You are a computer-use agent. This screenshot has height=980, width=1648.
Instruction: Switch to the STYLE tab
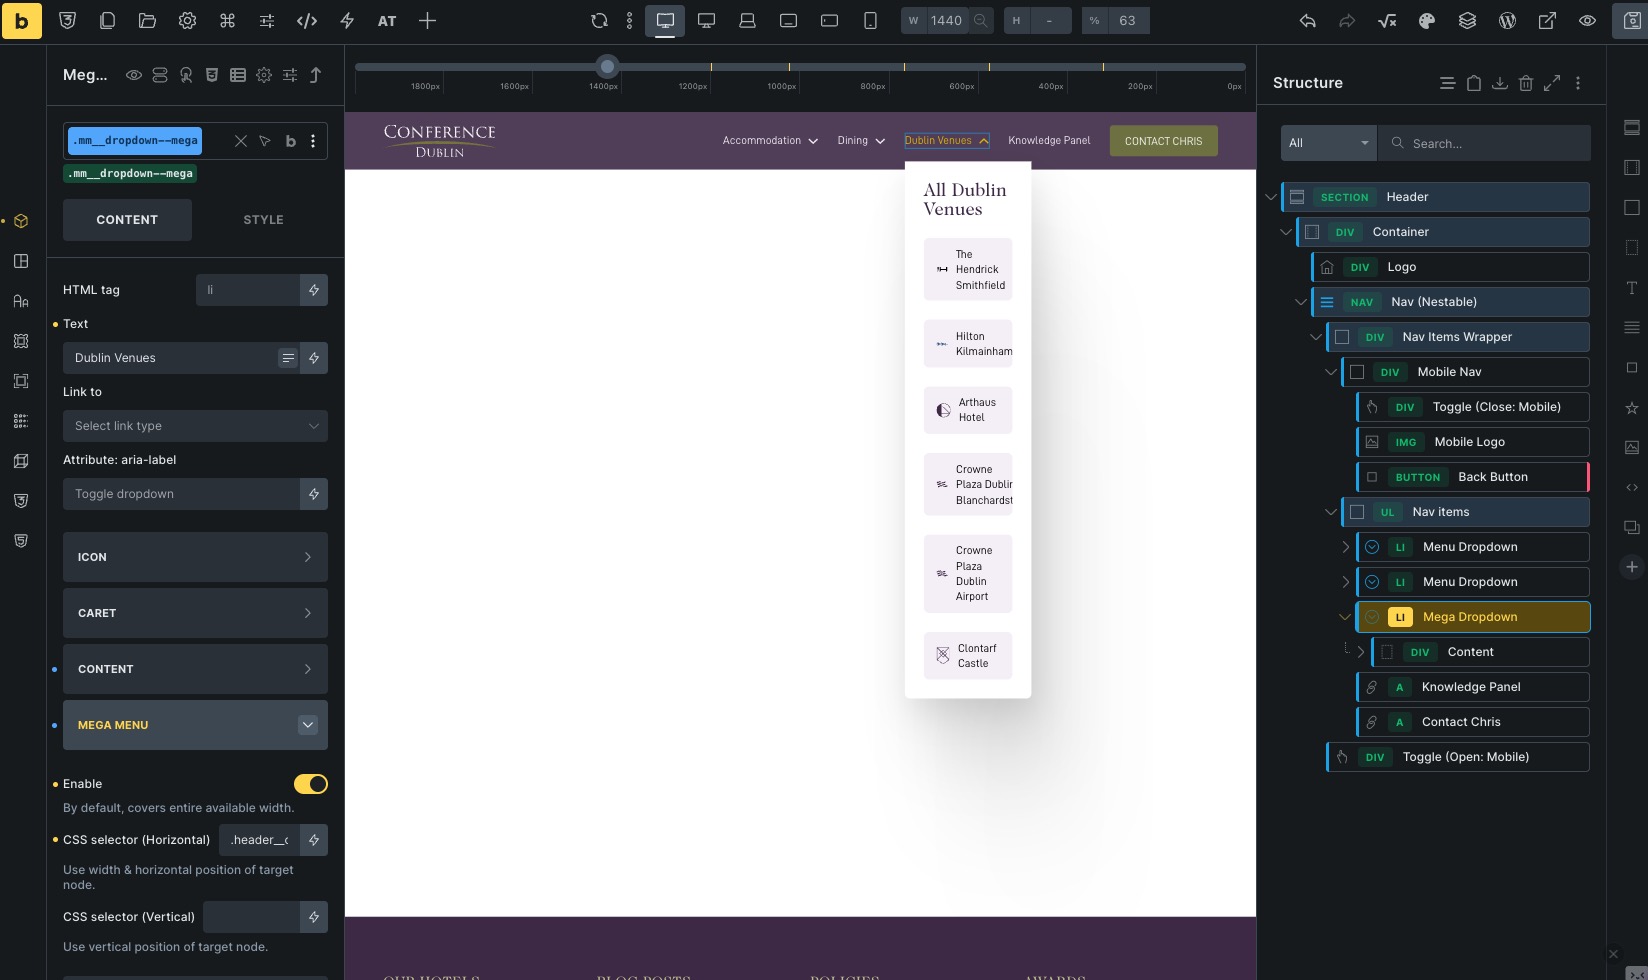tap(263, 220)
